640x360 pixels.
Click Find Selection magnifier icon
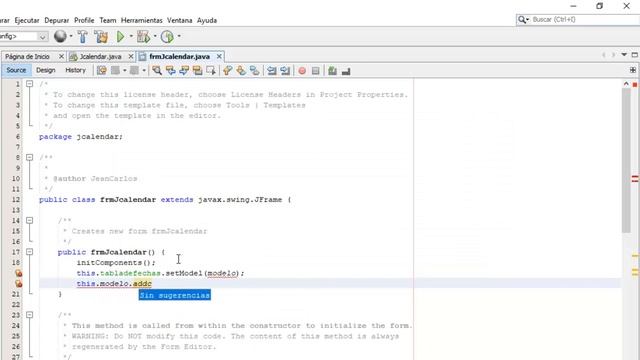(x=157, y=71)
